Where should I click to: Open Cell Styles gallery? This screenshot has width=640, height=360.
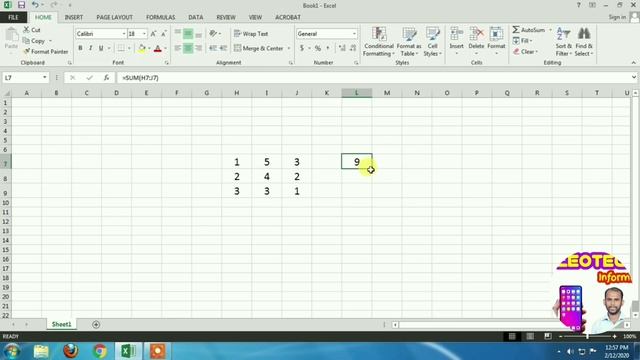pyautogui.click(x=432, y=42)
